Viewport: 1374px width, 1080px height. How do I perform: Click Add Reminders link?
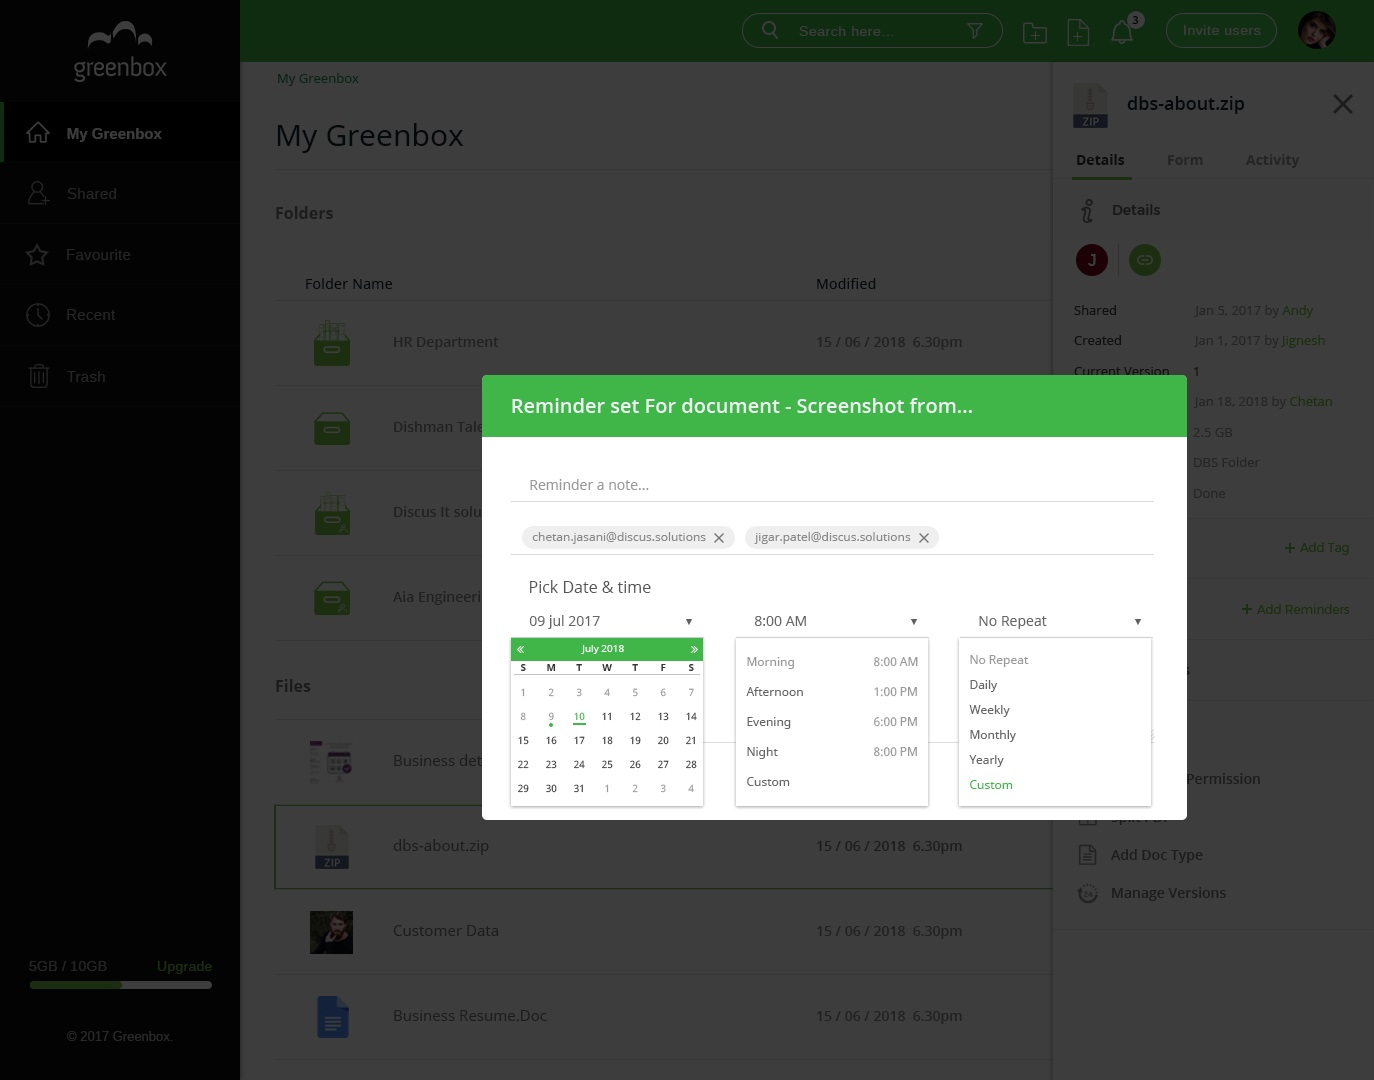pyautogui.click(x=1295, y=609)
